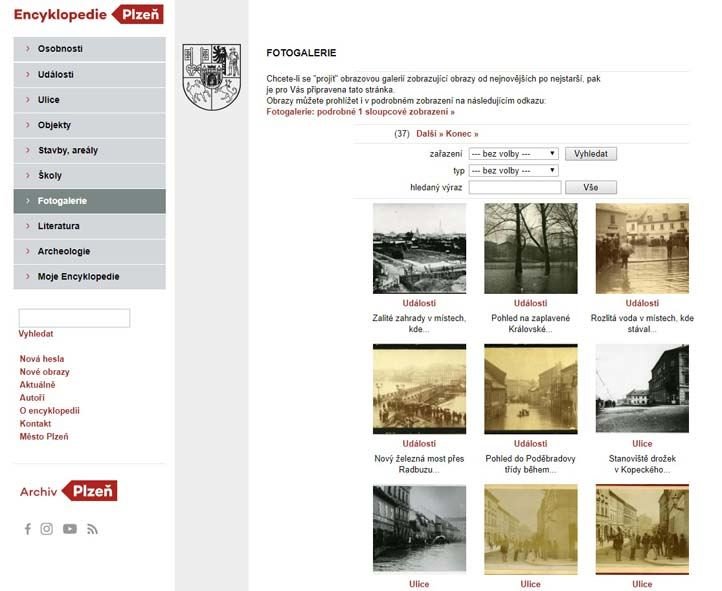Image resolution: width=722 pixels, height=591 pixels.
Task: Open the Město Plzeň link
Action: pyautogui.click(x=44, y=436)
